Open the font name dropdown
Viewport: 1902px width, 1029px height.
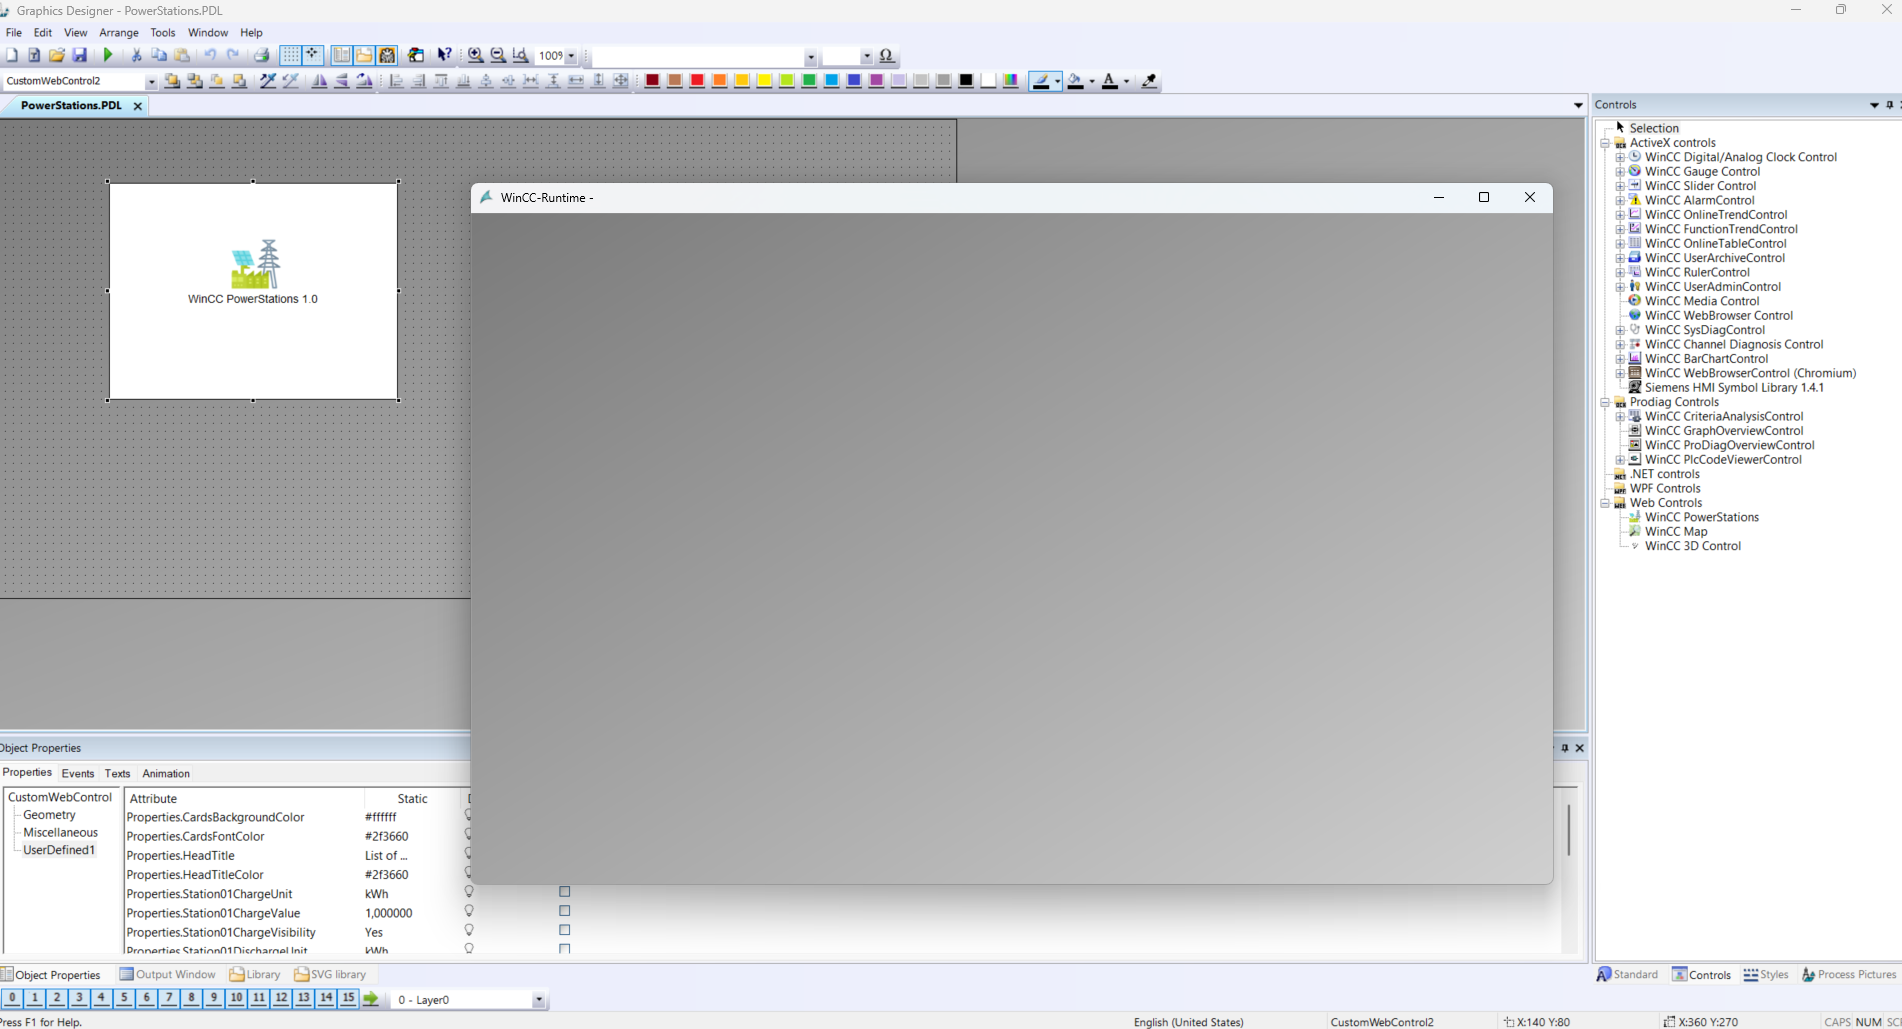811,57
